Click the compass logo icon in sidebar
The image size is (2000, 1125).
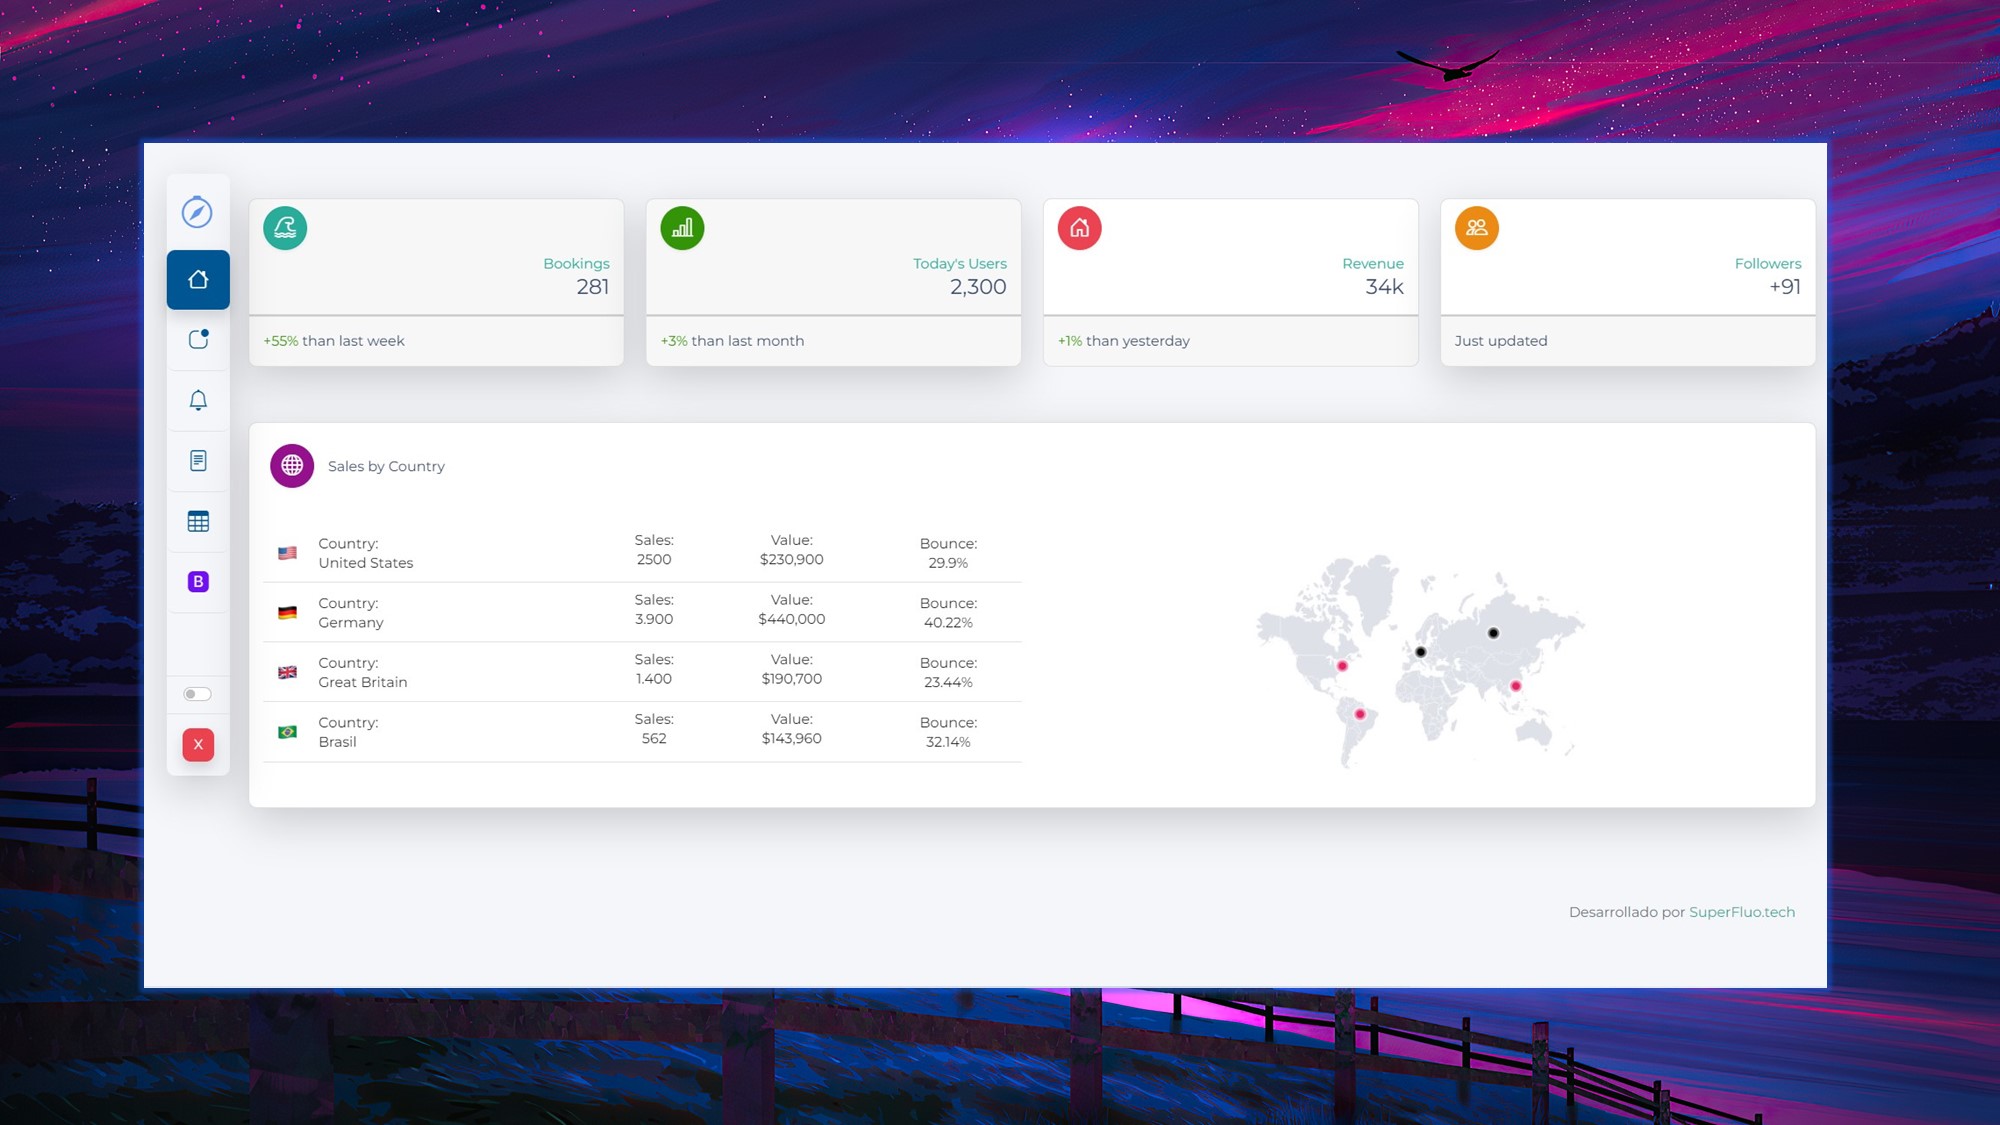197,212
